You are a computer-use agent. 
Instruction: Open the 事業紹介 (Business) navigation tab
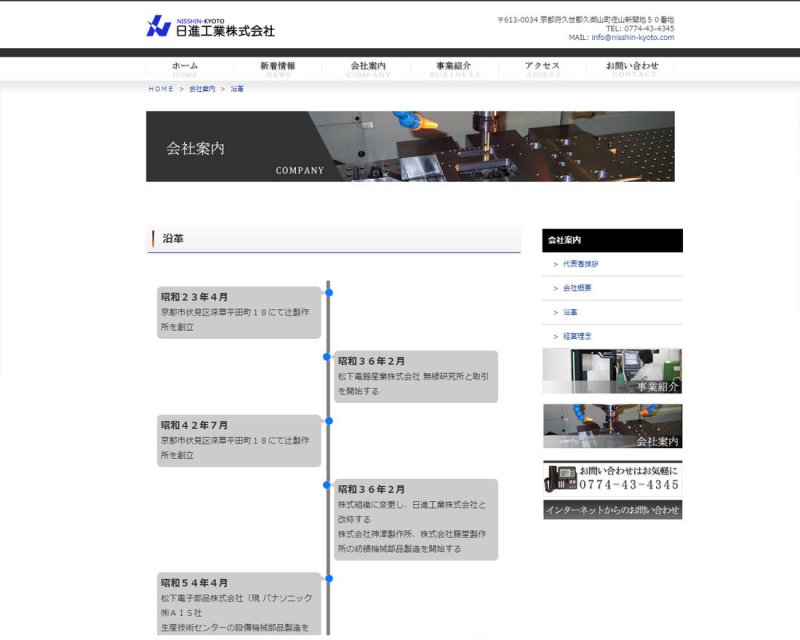[454, 68]
